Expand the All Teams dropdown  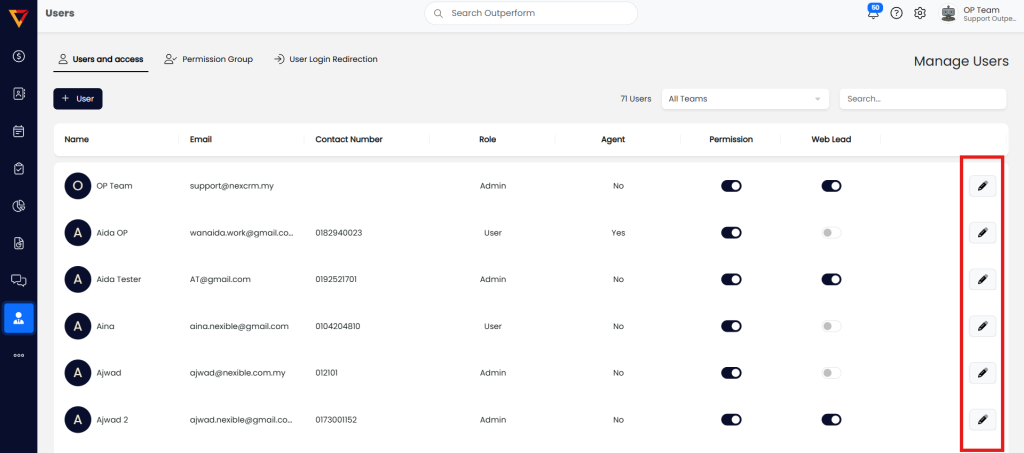[745, 99]
